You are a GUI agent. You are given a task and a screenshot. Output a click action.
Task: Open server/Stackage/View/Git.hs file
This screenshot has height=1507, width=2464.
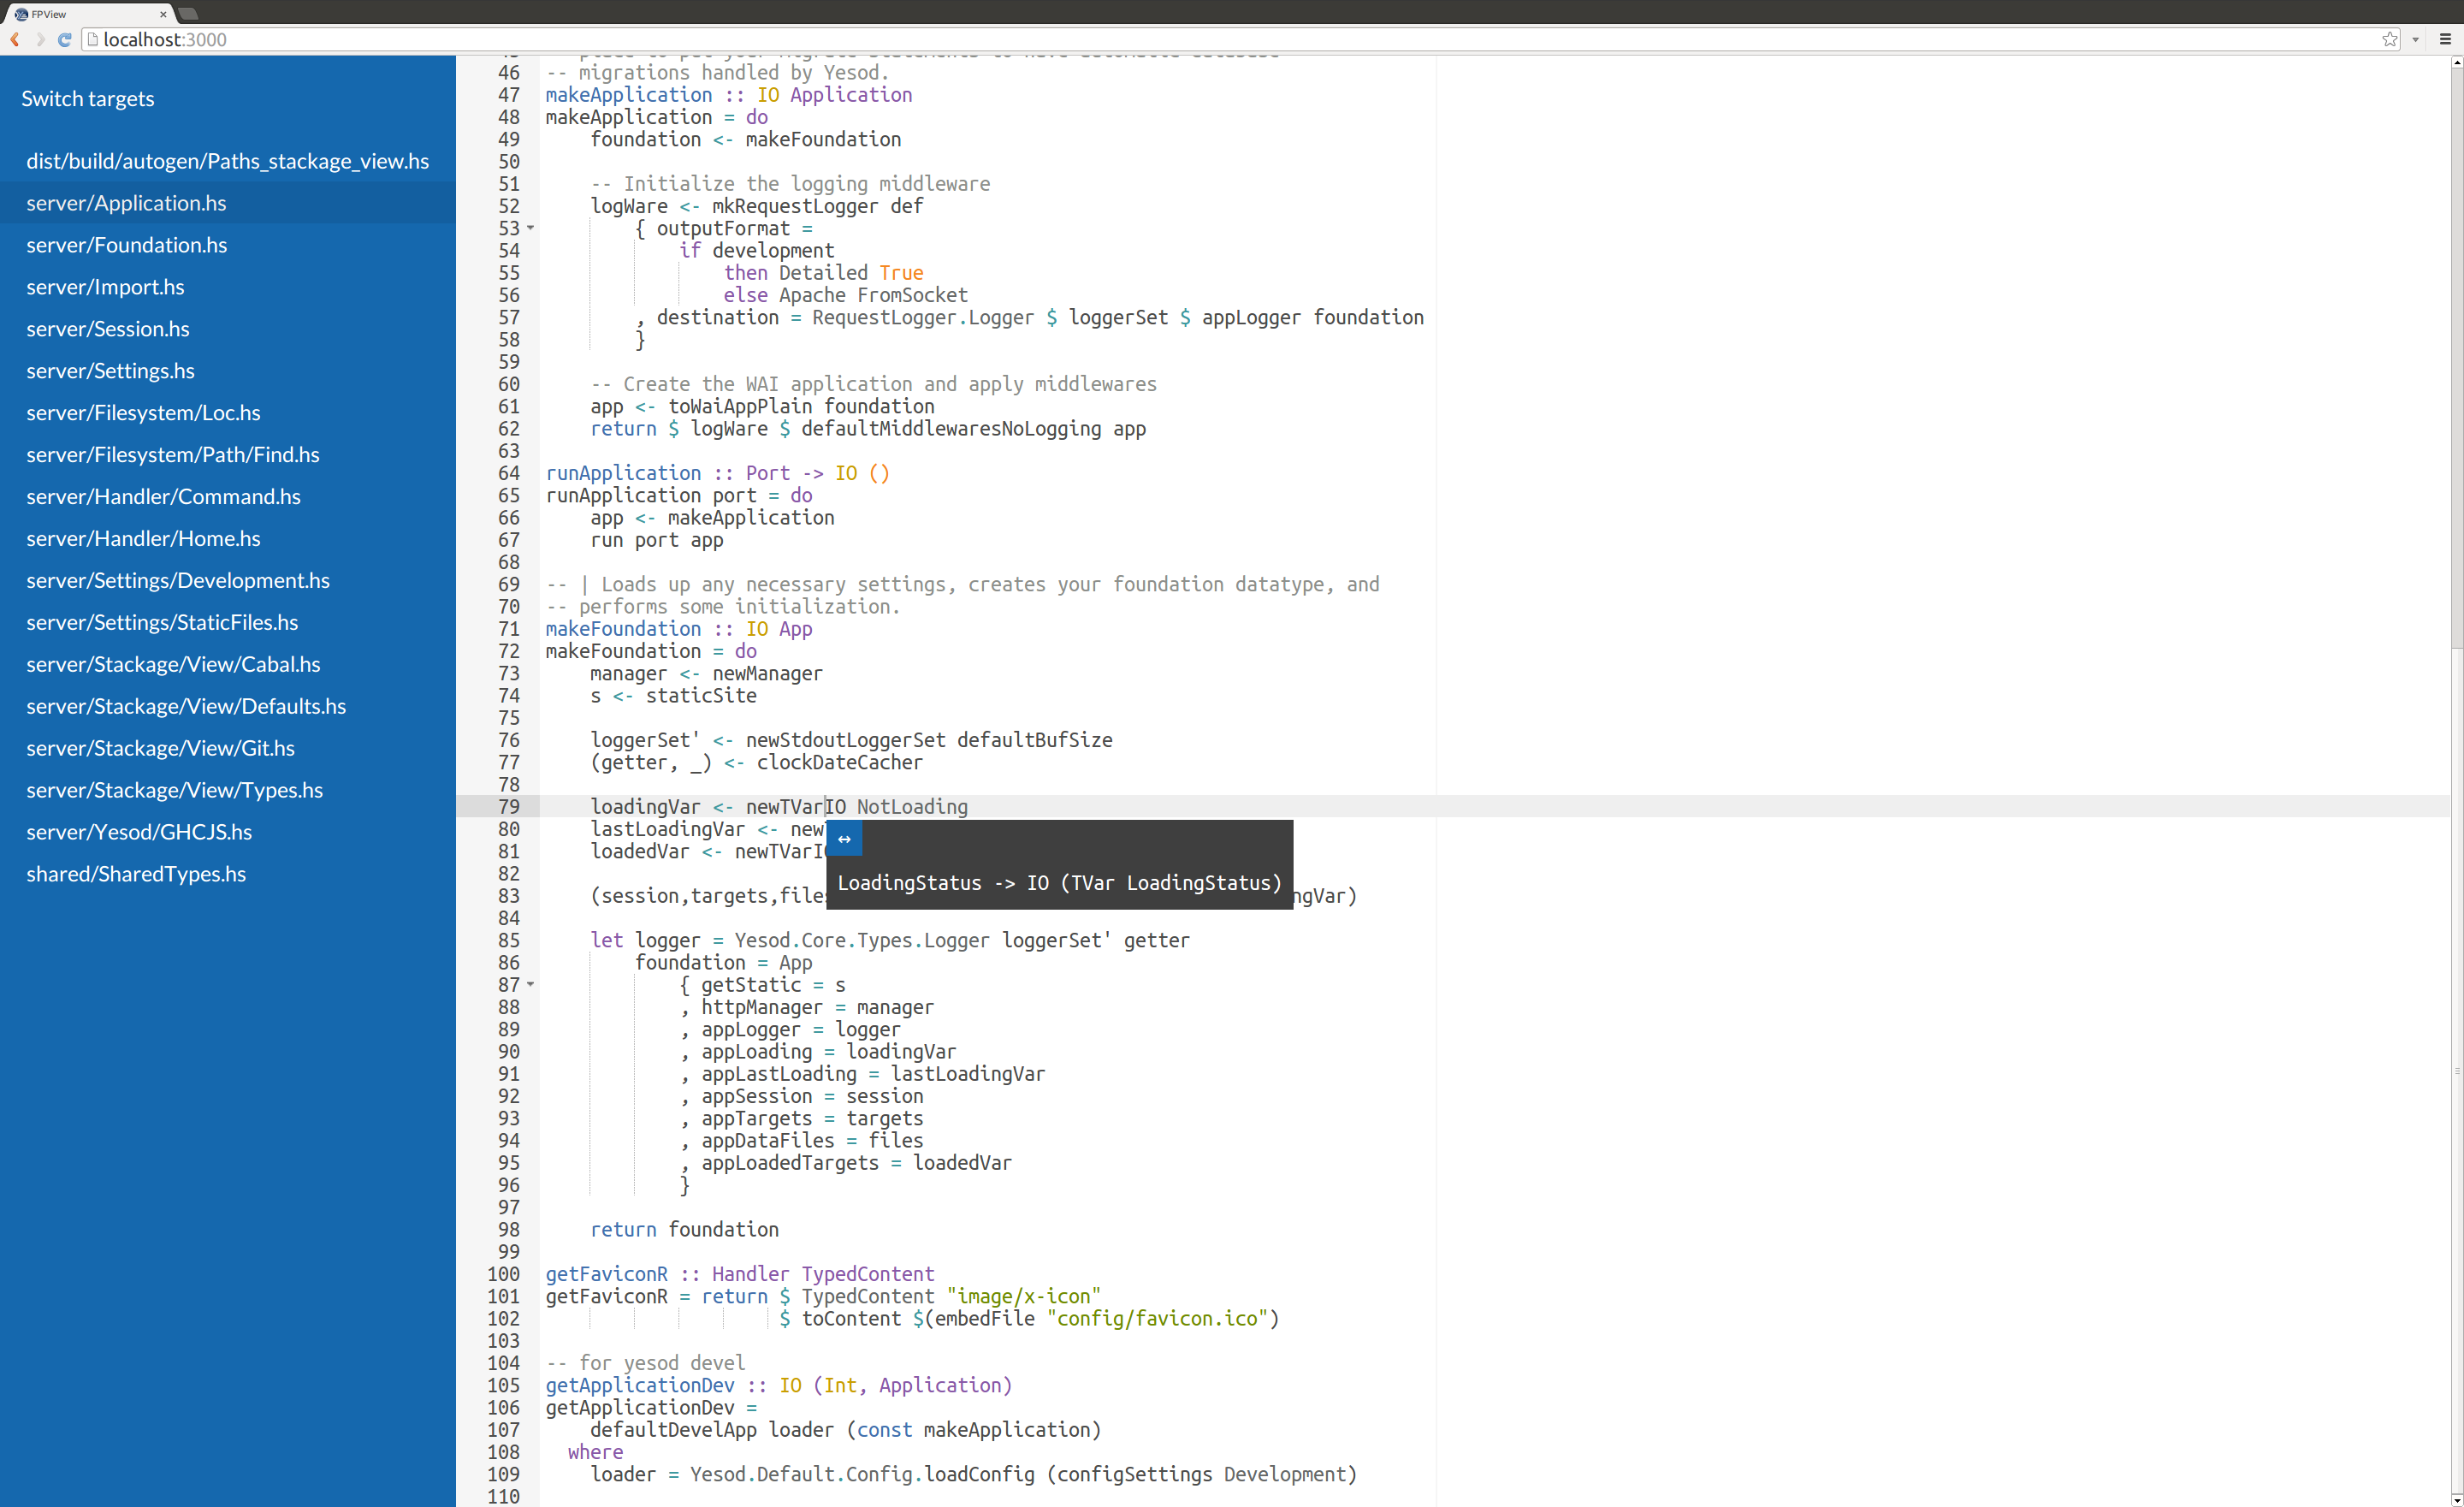tap(160, 748)
